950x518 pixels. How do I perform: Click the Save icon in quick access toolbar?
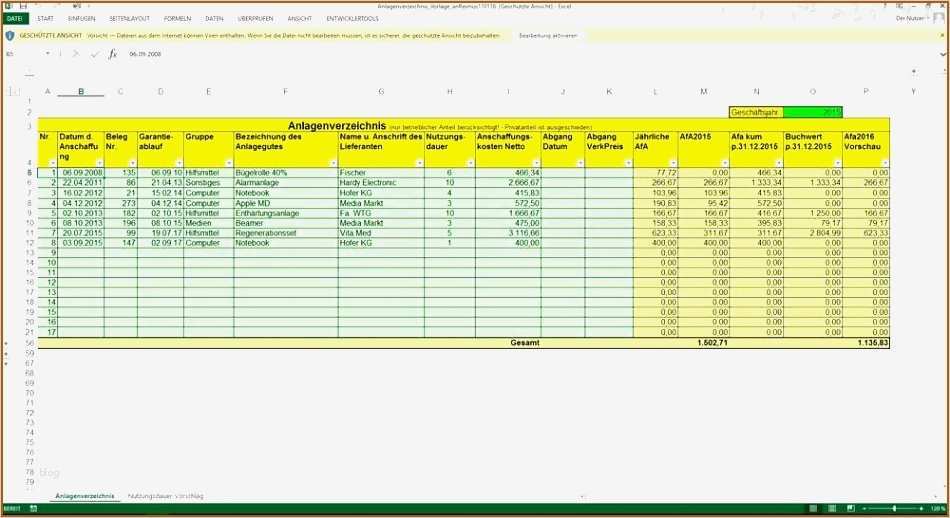coord(23,6)
